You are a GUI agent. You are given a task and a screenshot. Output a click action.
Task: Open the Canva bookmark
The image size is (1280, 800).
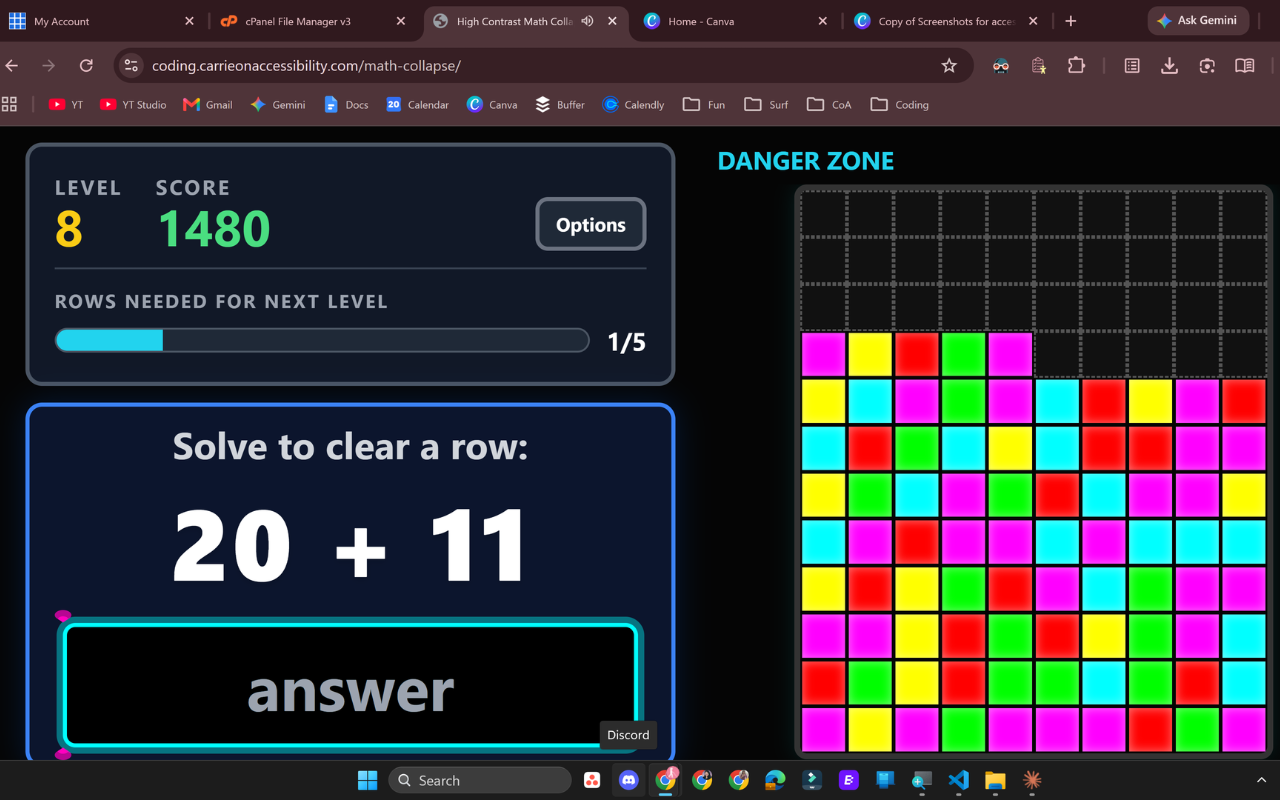point(492,104)
